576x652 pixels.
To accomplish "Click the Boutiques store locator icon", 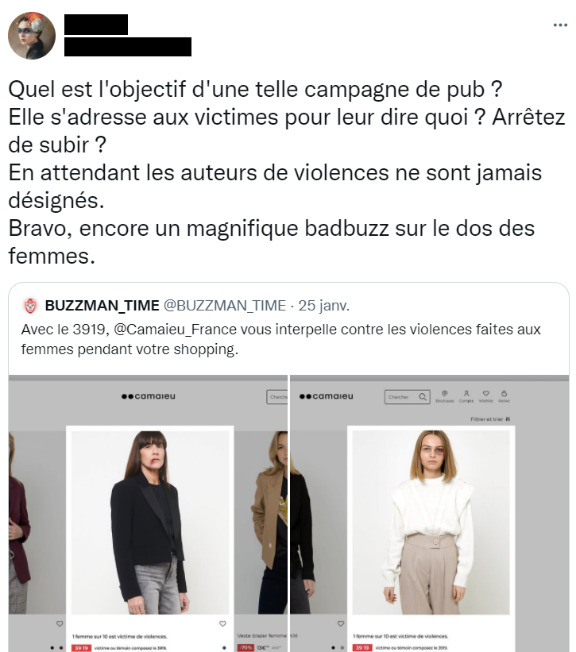I will coord(444,396).
